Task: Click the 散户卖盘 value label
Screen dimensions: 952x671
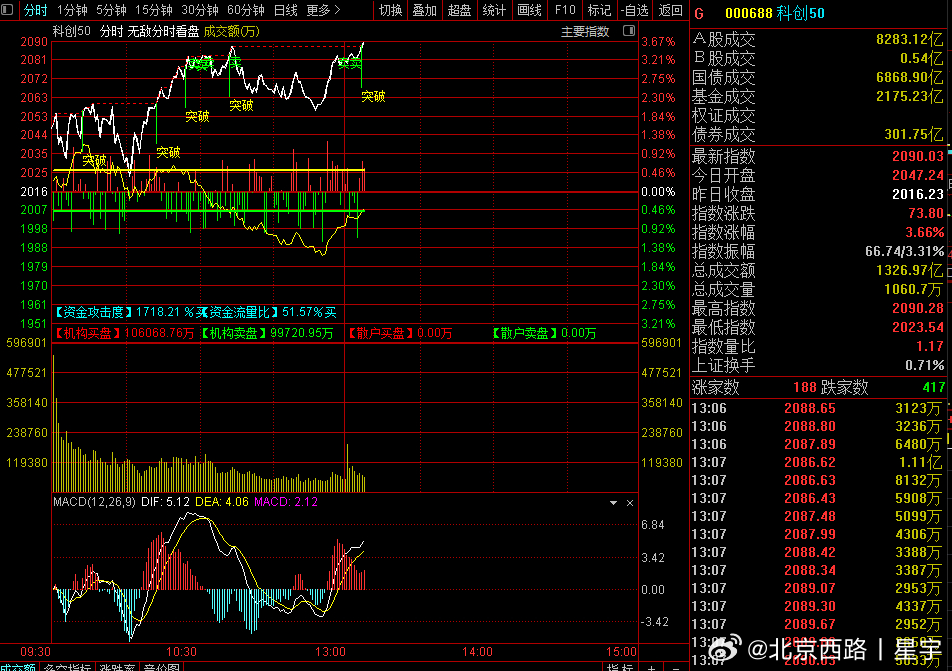Action: 543,333
